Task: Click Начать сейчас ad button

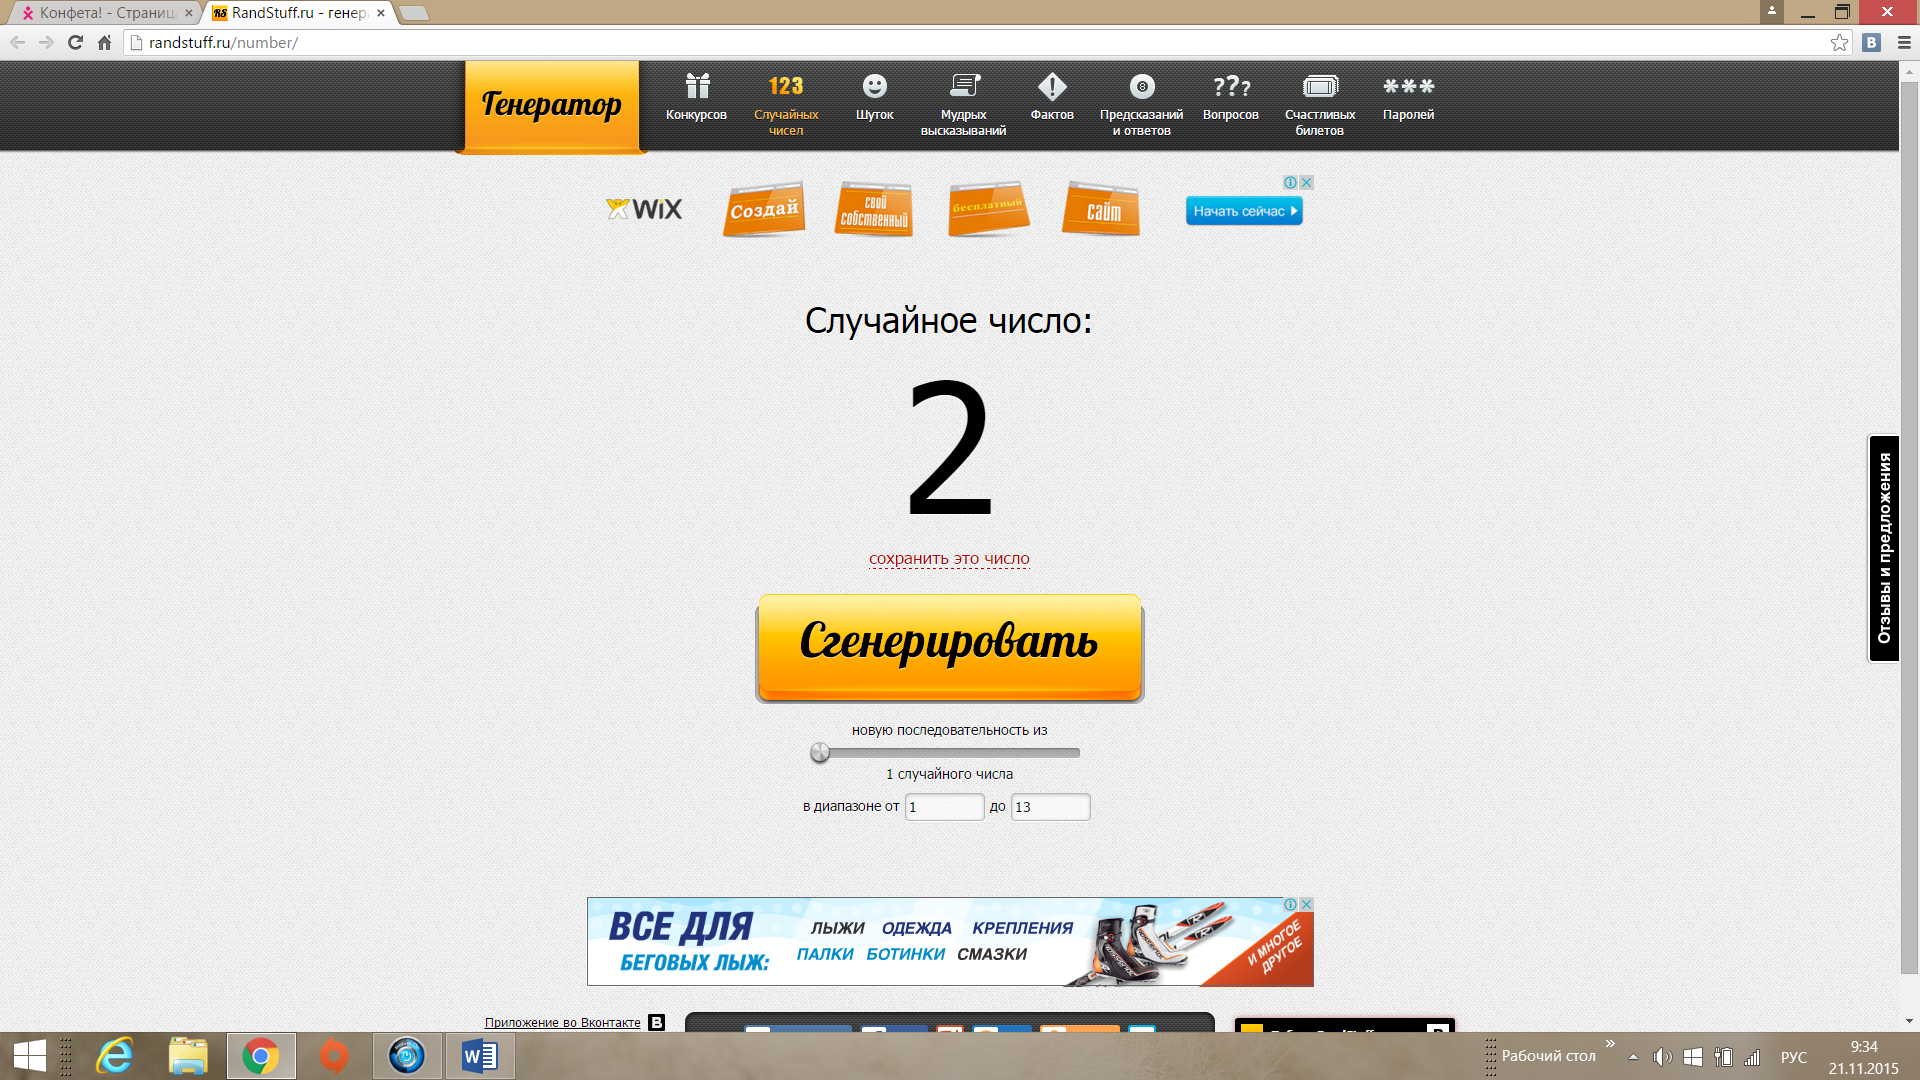Action: [x=1243, y=211]
